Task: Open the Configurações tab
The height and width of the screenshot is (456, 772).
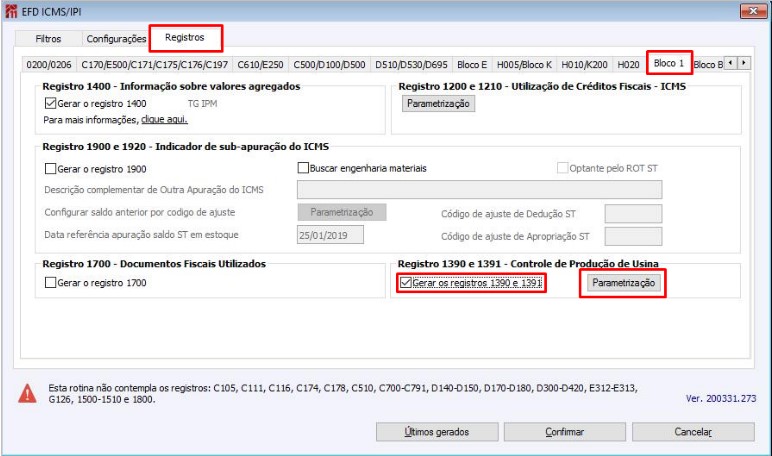Action: point(116,38)
